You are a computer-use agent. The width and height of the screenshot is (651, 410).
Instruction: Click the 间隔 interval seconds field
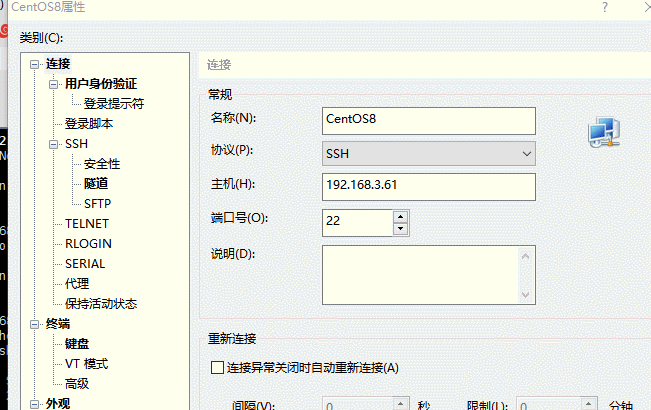[x=358, y=404]
